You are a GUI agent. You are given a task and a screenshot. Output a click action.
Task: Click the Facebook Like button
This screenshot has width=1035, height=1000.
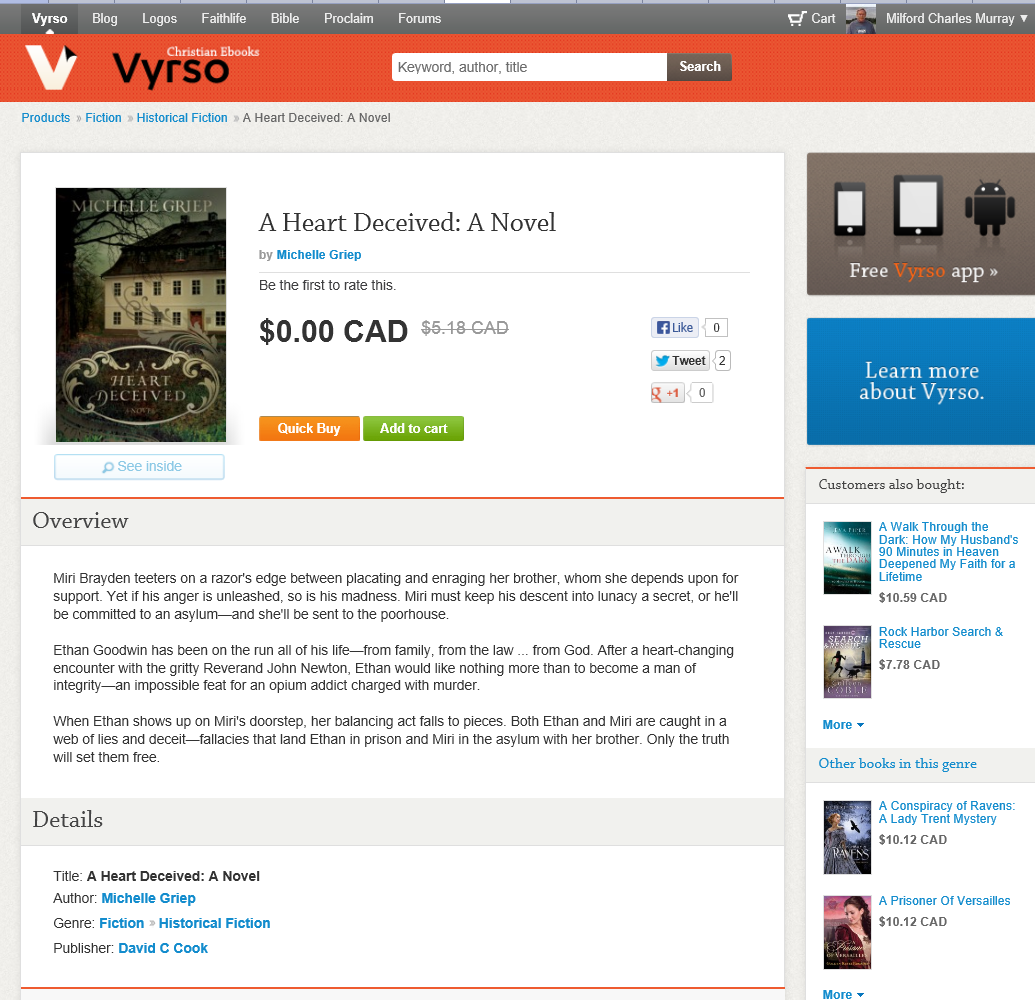click(x=675, y=327)
